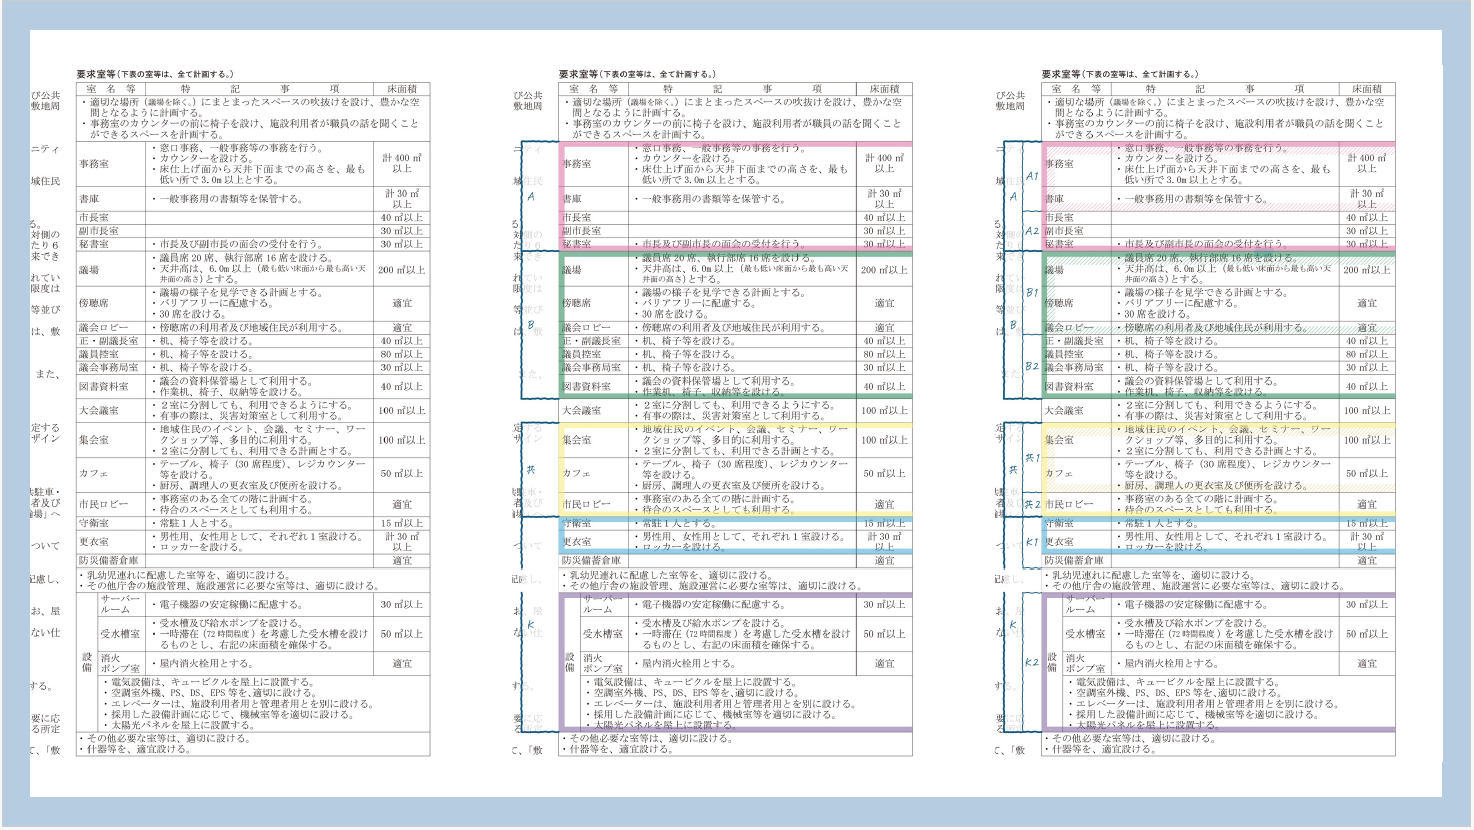The width and height of the screenshot is (1474, 830).
Task: Click 図書資料室 in the middle table
Action: [586, 386]
